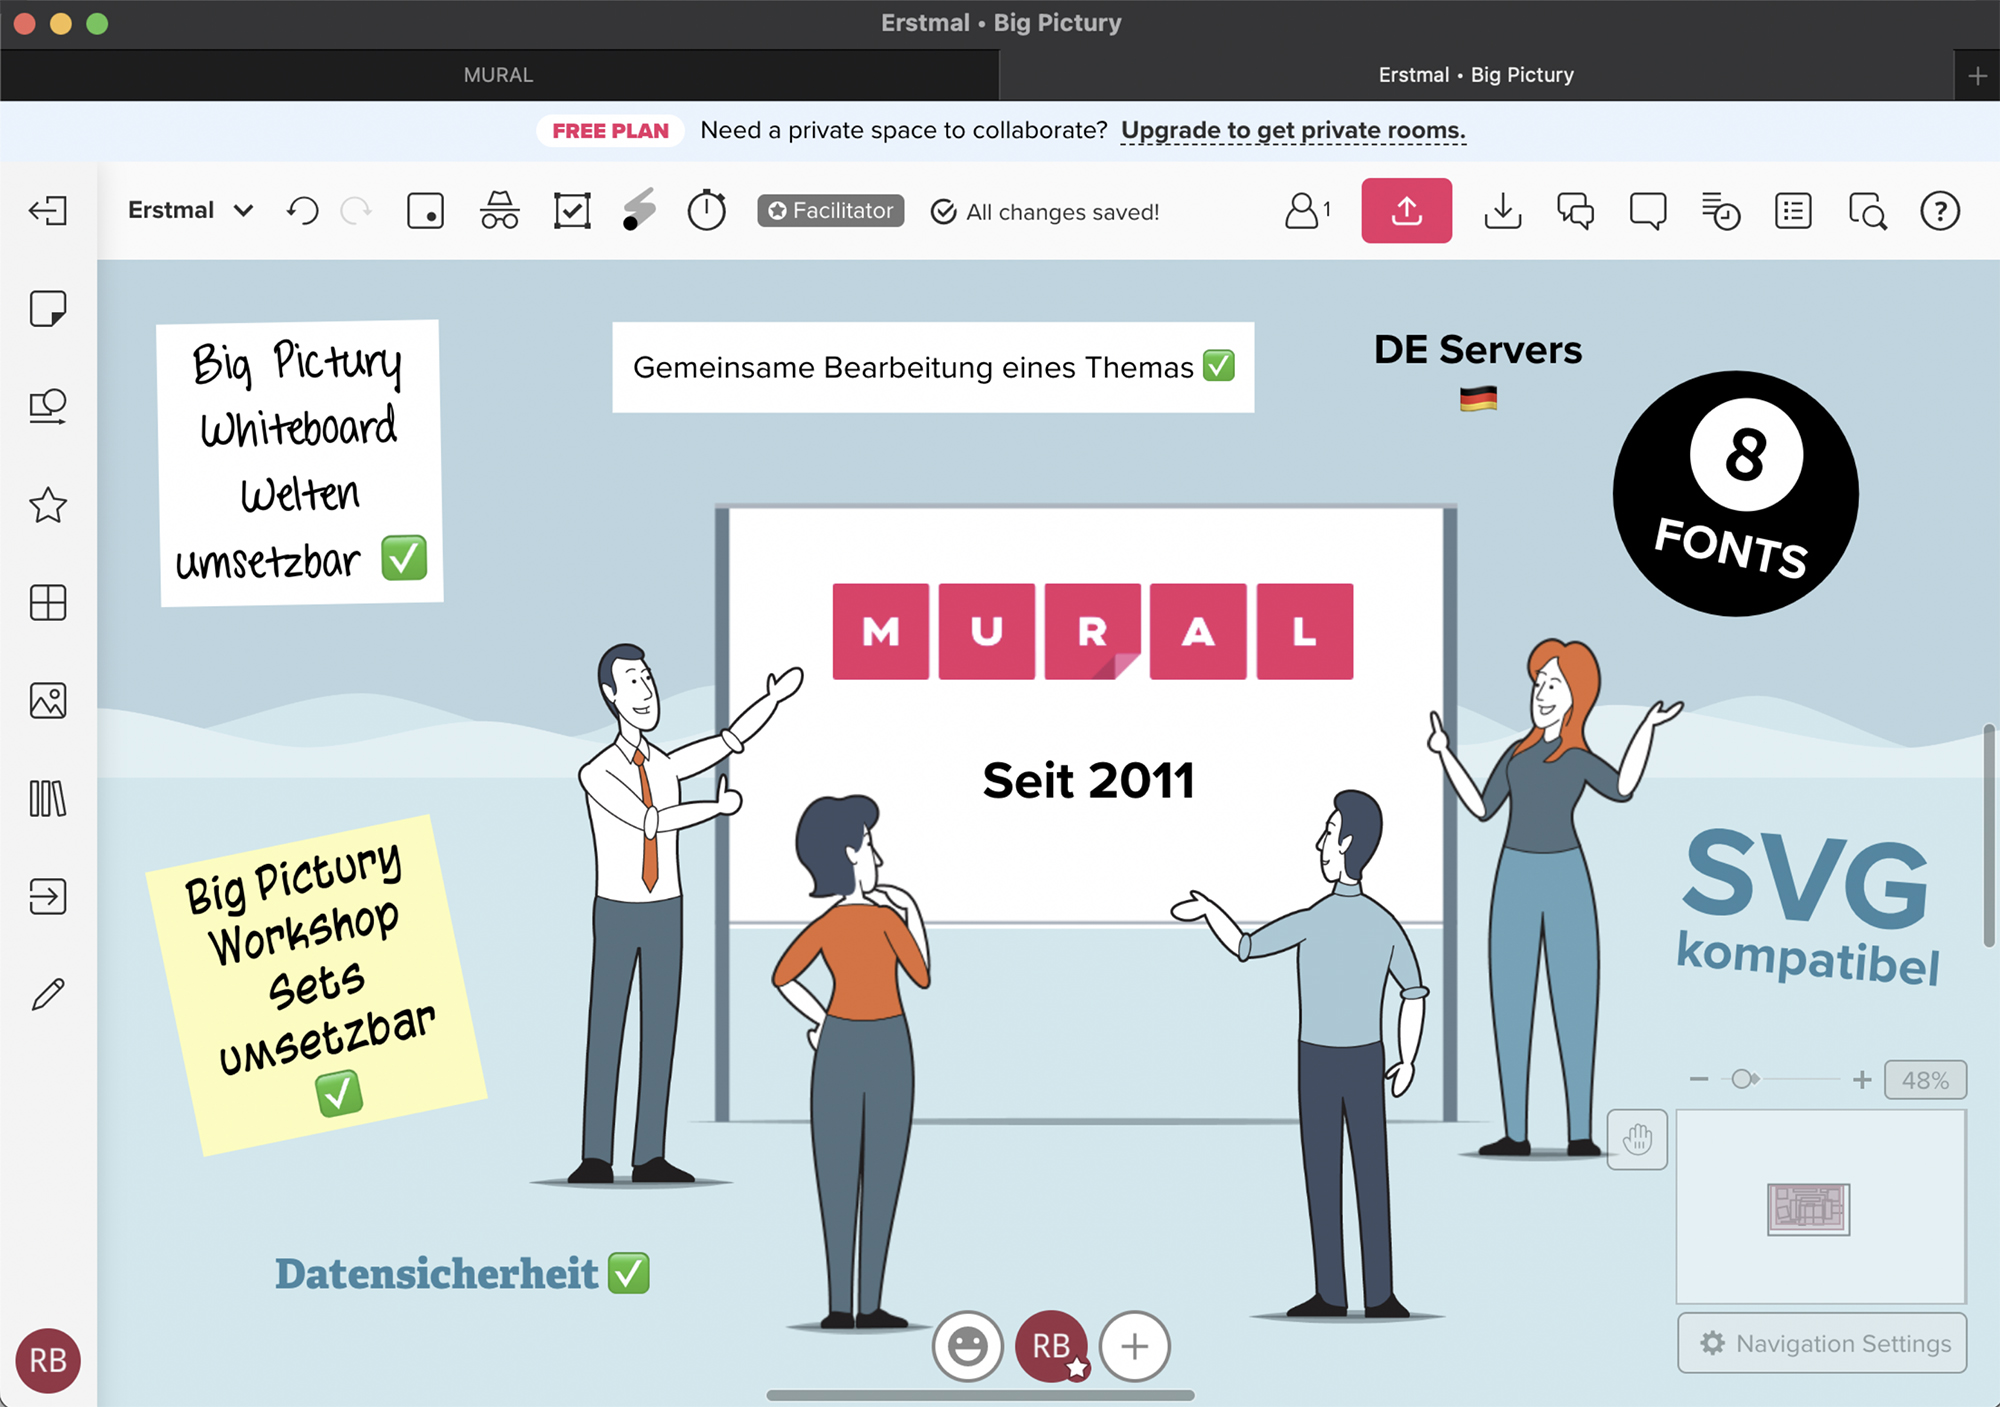Switch to the MURAL tab

[x=498, y=75]
